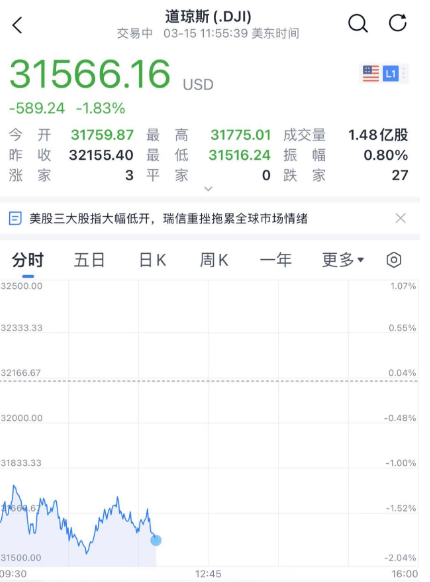The width and height of the screenshot is (430, 582).
Task: Tap the current price dot on chart
Action: point(156,540)
